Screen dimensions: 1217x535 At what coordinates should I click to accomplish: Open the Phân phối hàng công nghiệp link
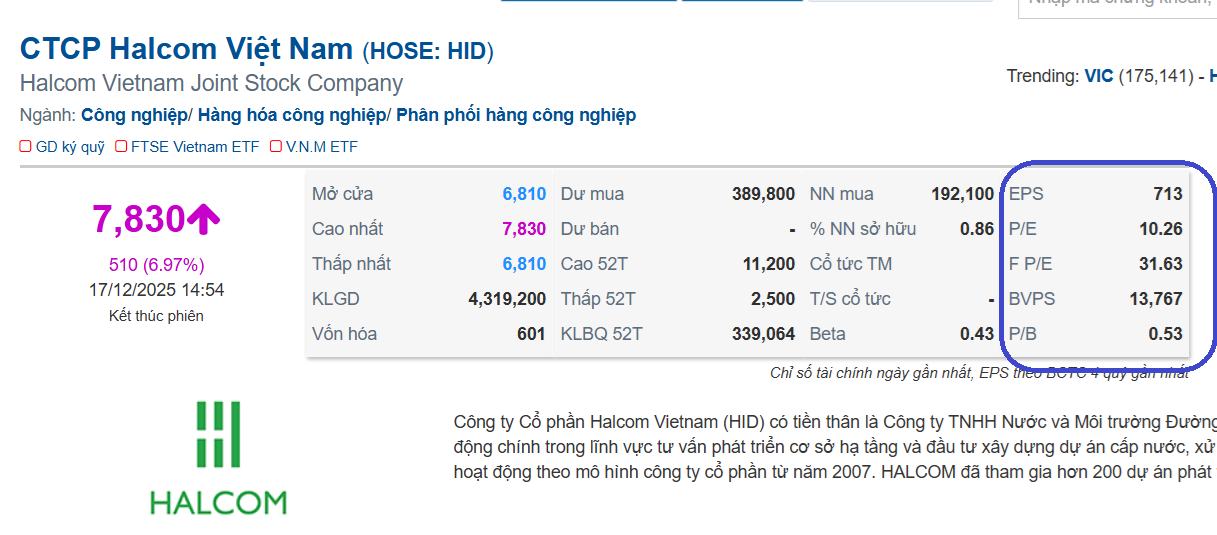[x=516, y=115]
